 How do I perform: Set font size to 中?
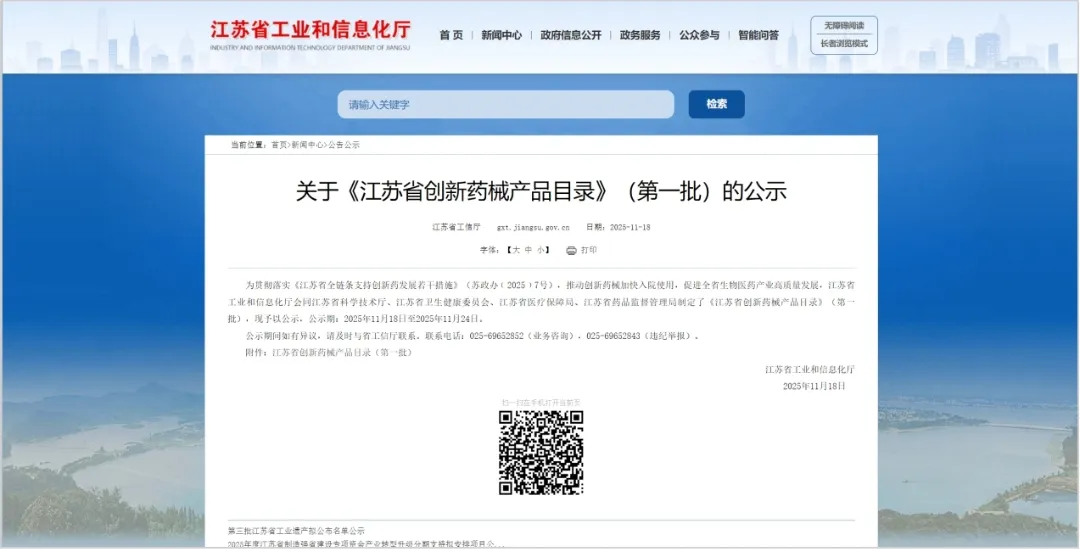coord(528,251)
